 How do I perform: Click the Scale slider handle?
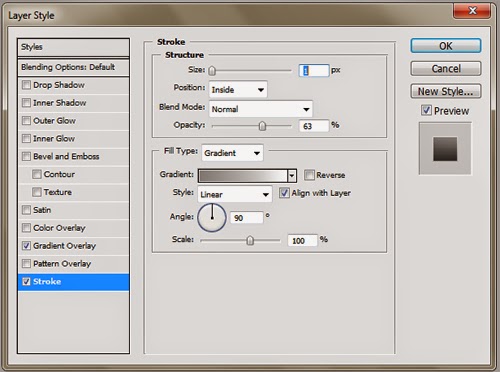(x=250, y=240)
